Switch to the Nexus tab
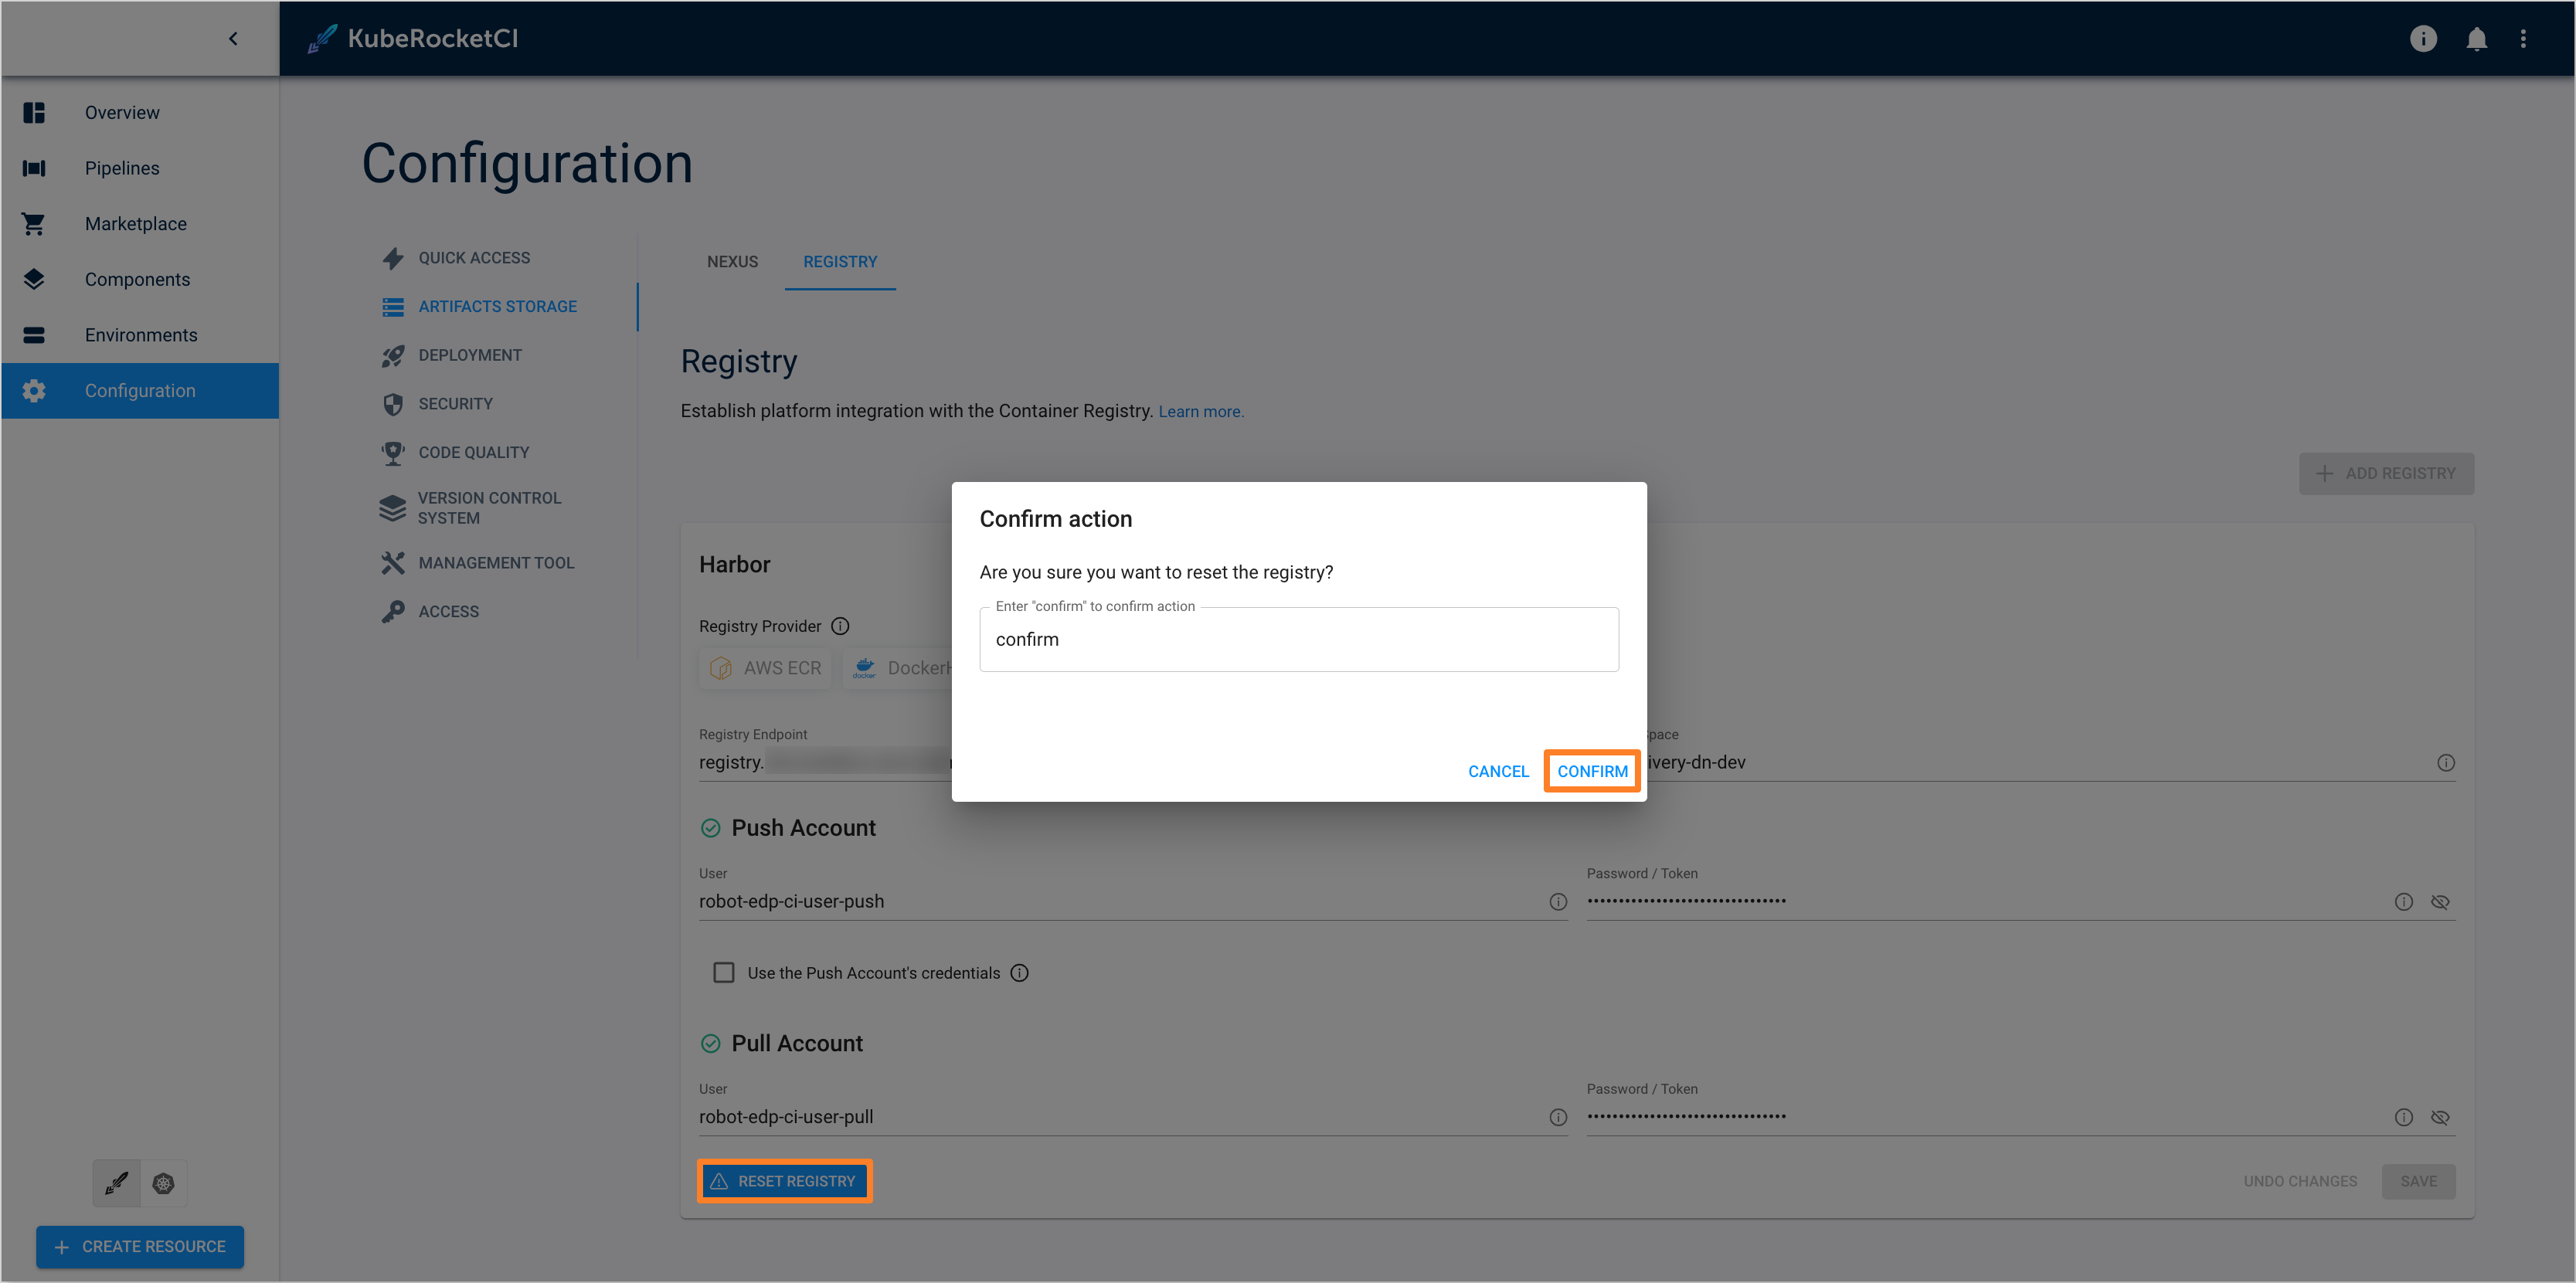Screen dimensions: 2576x1283 [x=732, y=262]
